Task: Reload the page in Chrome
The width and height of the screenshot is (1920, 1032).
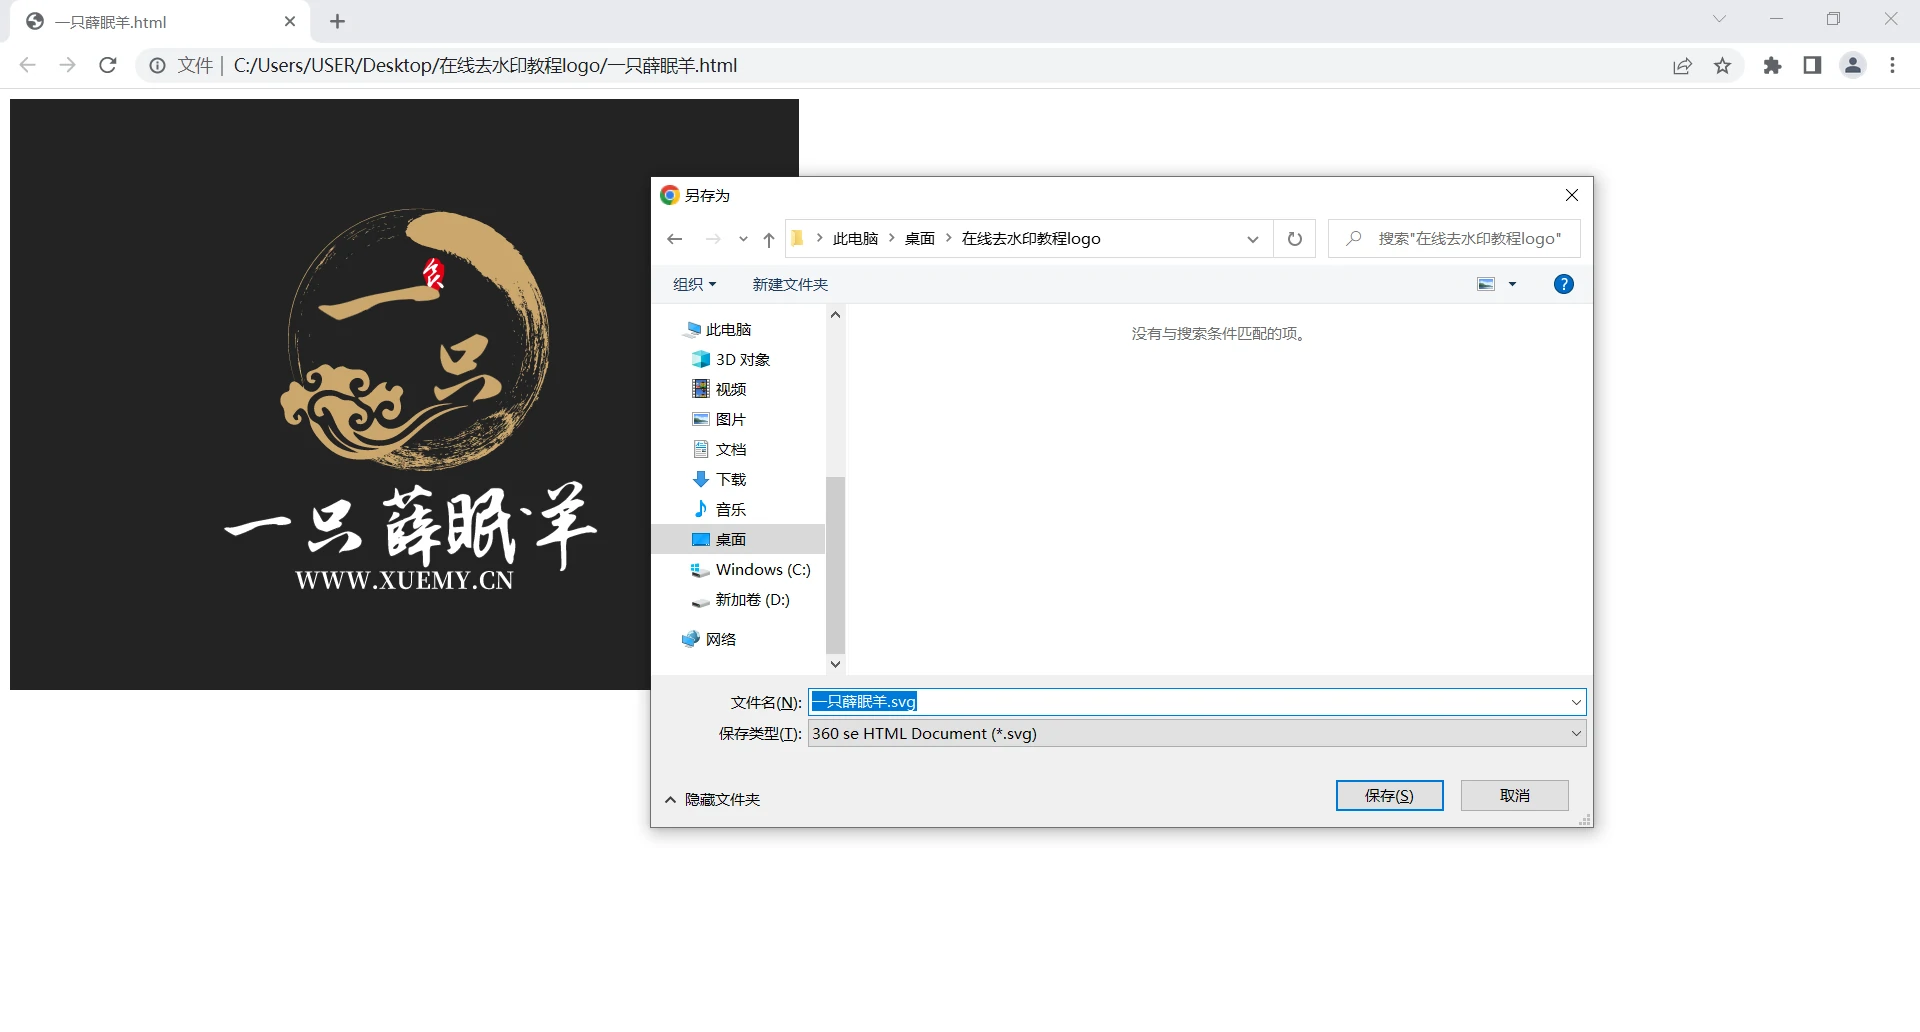Action: (108, 65)
